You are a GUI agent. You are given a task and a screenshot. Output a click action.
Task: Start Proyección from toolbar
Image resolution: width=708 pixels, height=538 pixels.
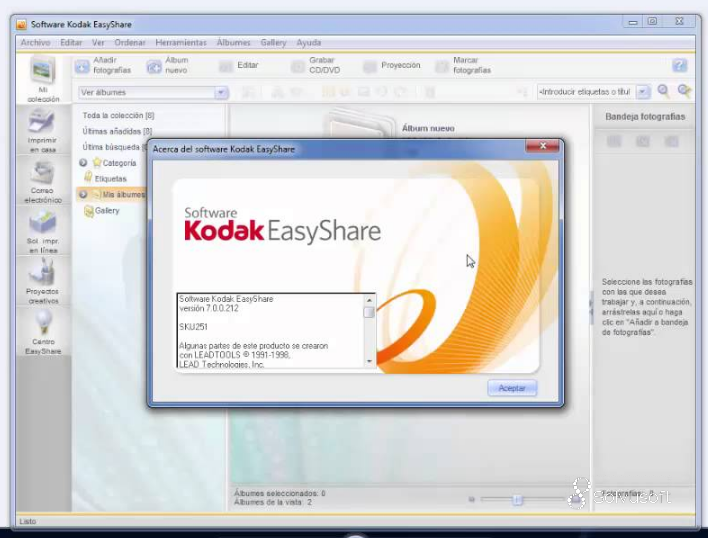(x=391, y=65)
